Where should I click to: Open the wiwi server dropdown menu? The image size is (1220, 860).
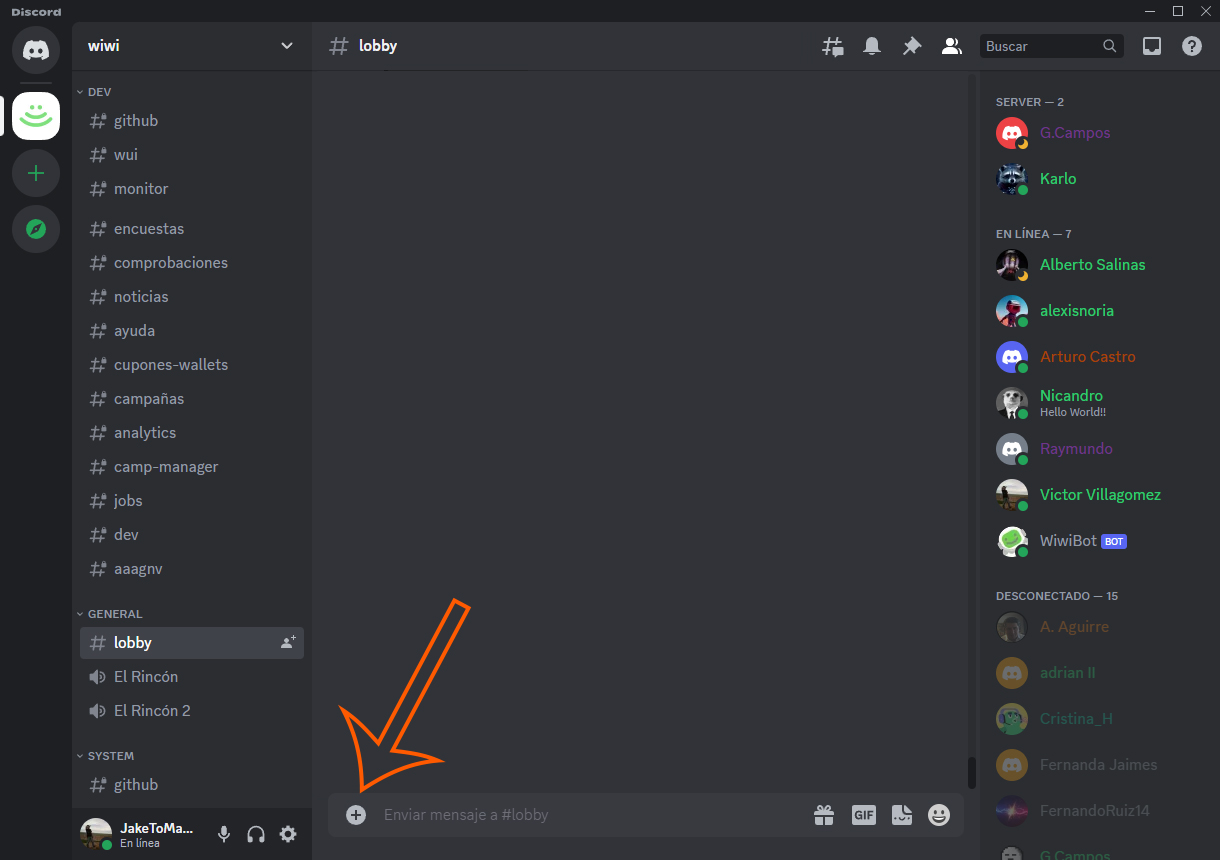pos(287,46)
